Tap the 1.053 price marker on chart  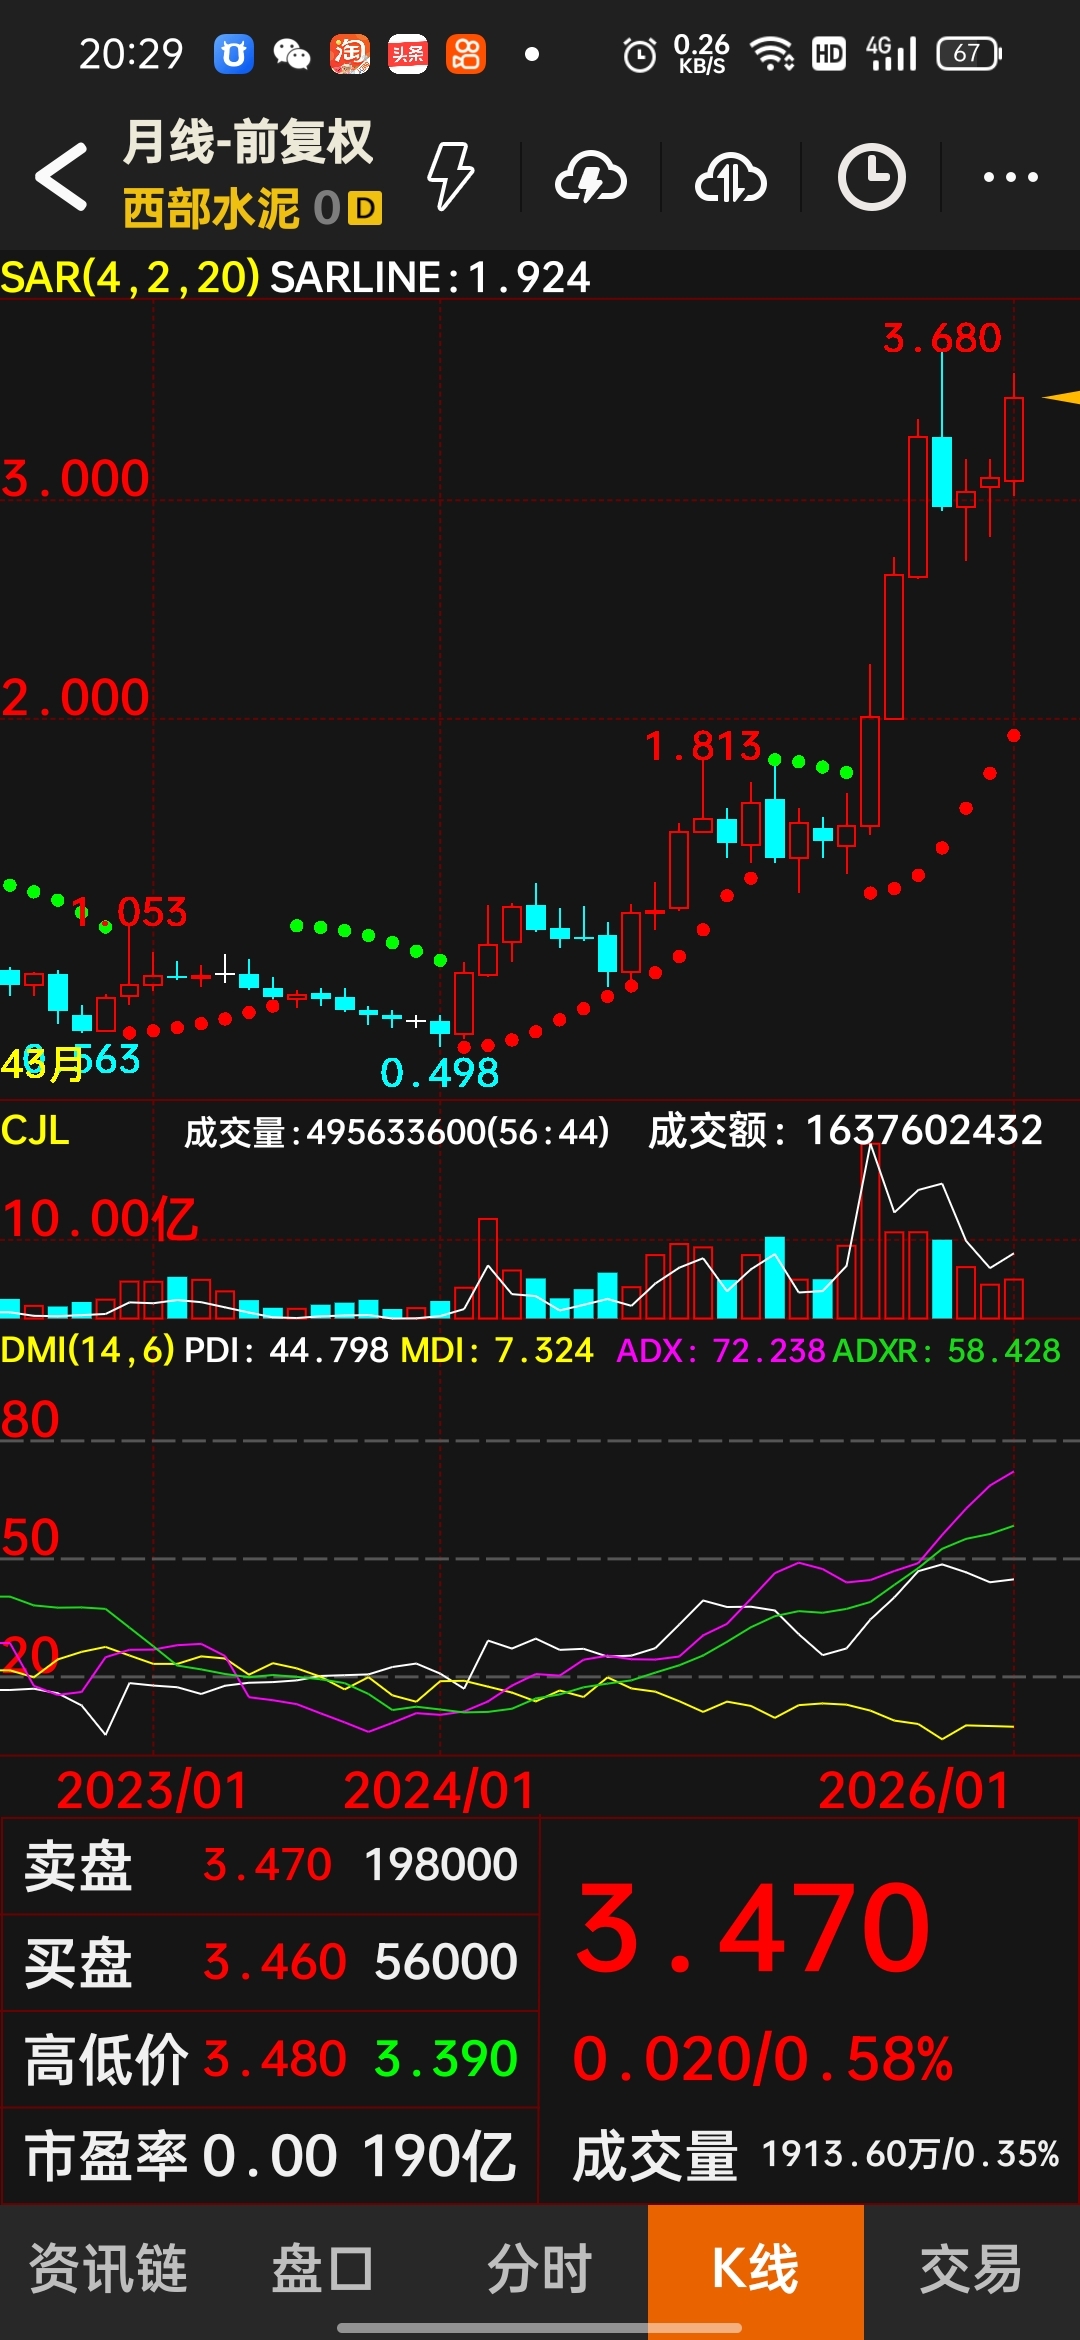[130, 912]
